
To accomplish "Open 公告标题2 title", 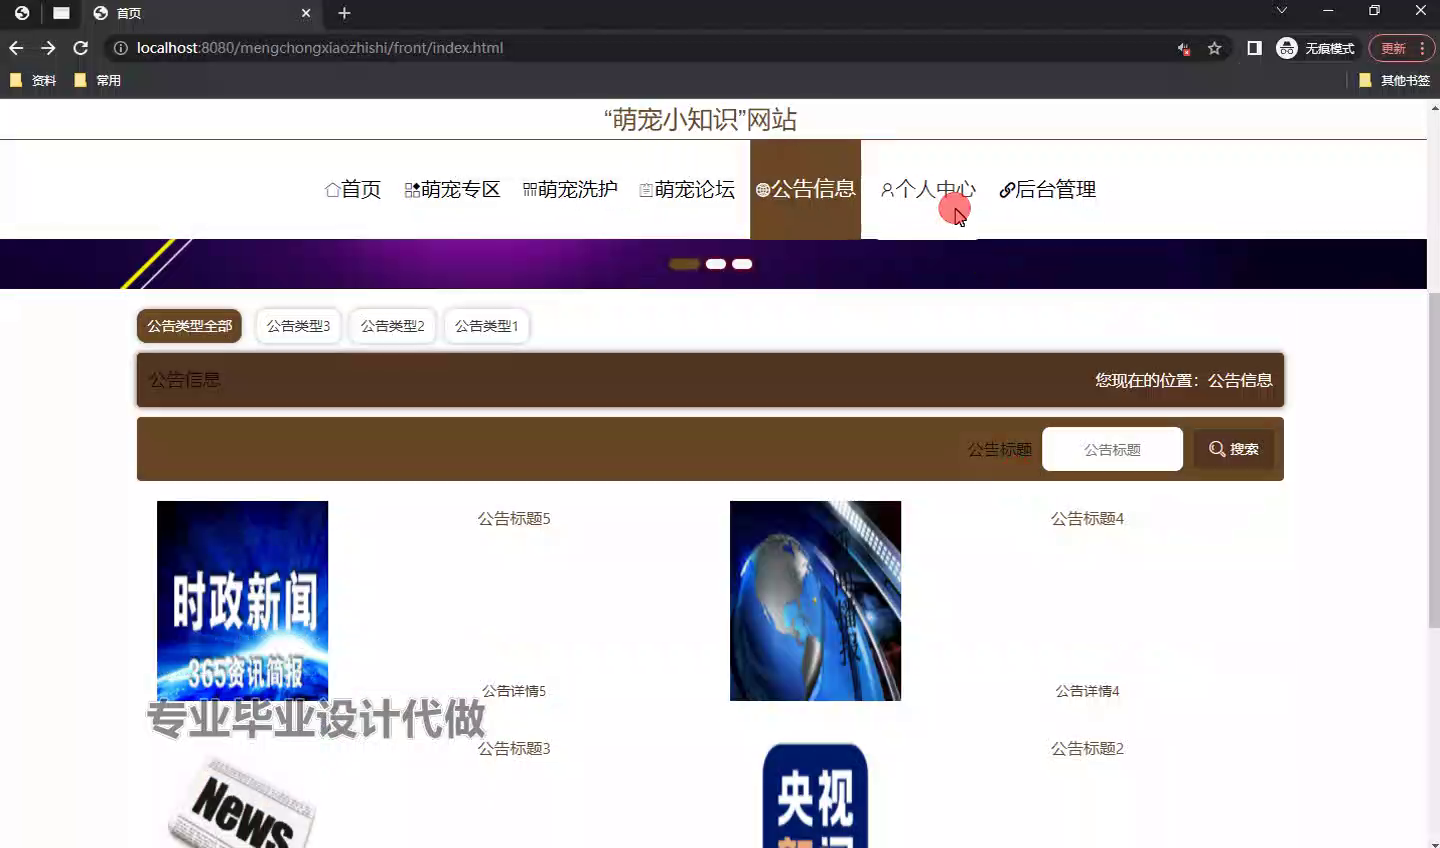I will pos(1087,748).
